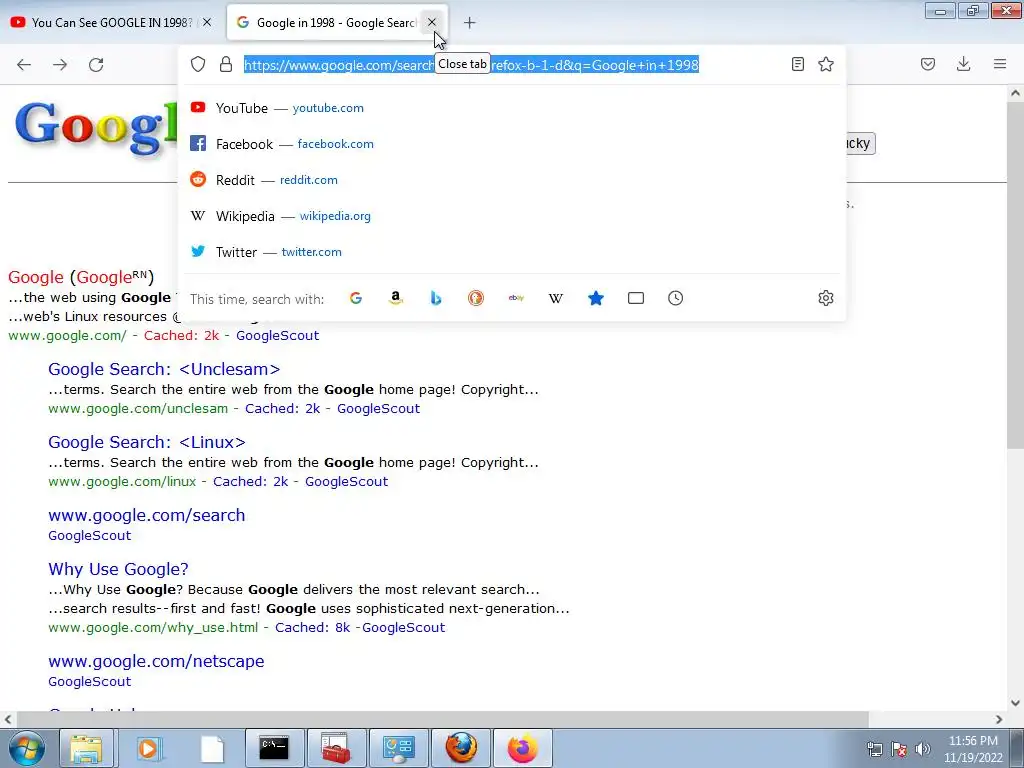
Task: Switch to the YouTube GOOGLE IN 1998 tab
Action: [112, 23]
